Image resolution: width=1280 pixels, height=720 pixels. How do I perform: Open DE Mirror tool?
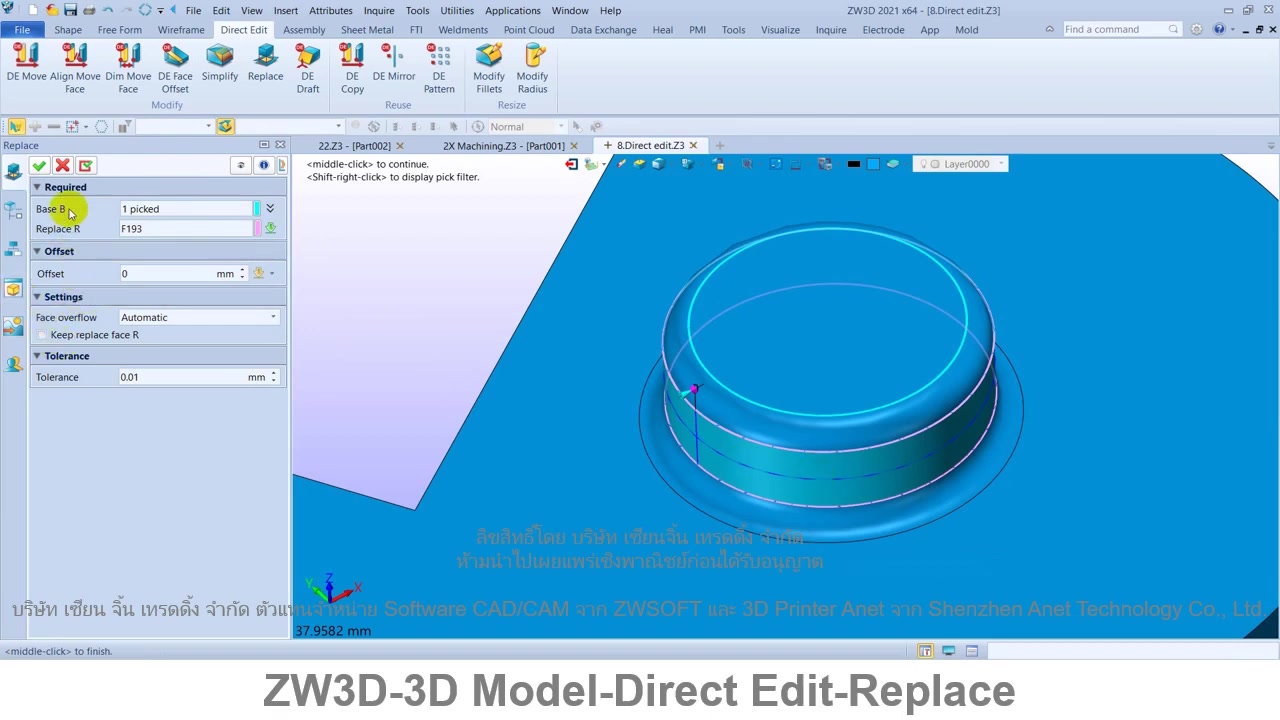(x=394, y=62)
